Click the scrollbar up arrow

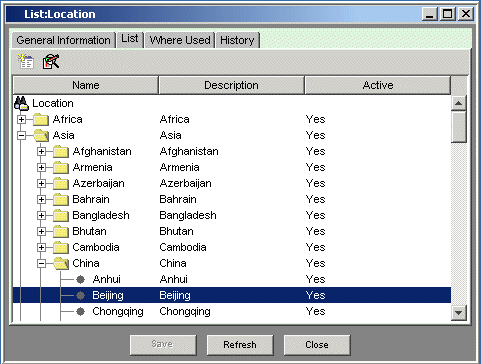tap(458, 103)
